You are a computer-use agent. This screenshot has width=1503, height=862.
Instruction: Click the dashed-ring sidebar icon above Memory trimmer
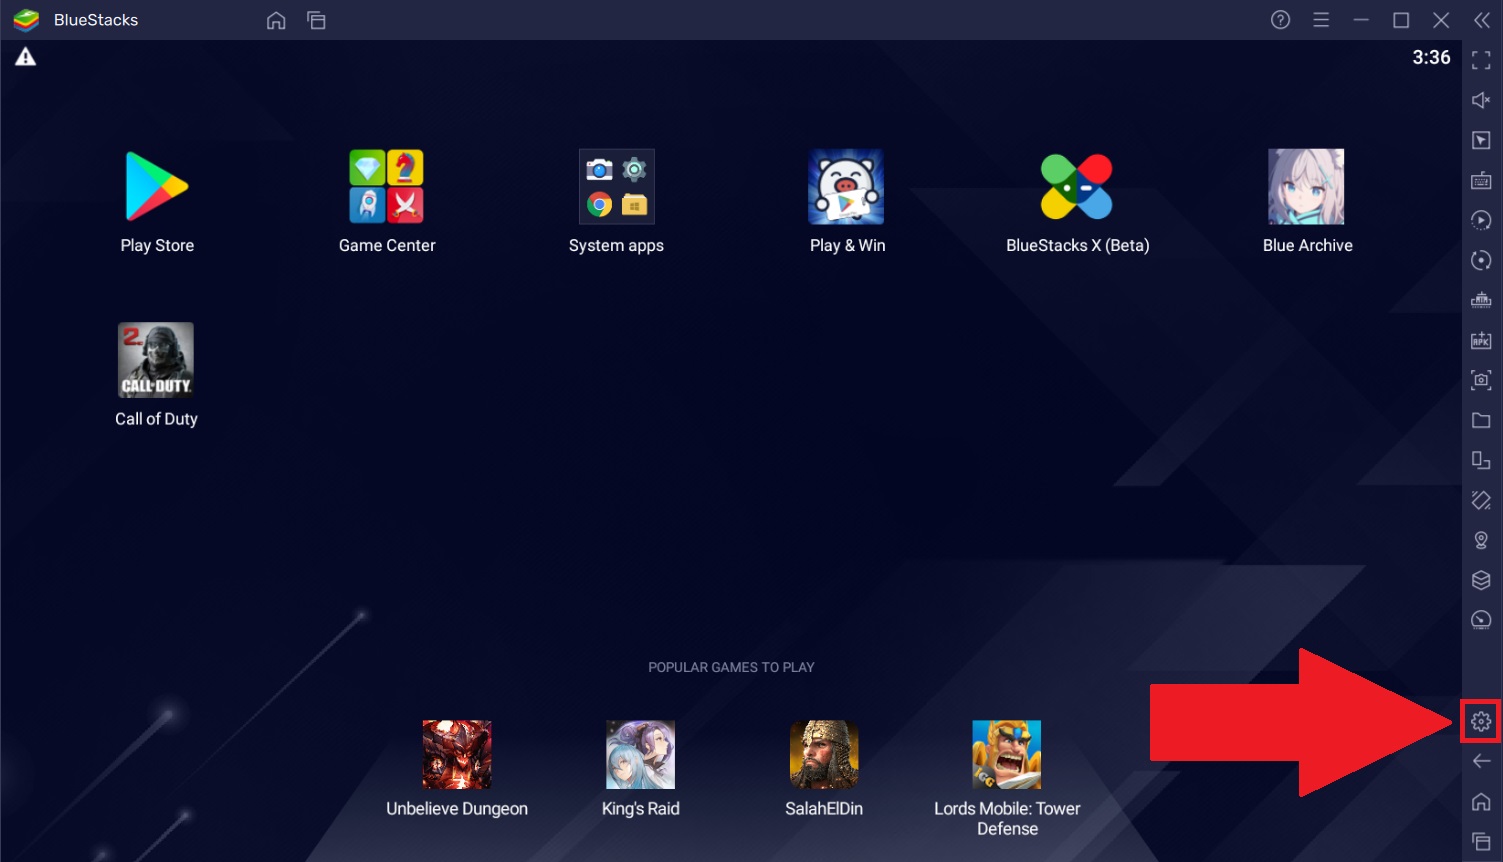(x=1481, y=260)
